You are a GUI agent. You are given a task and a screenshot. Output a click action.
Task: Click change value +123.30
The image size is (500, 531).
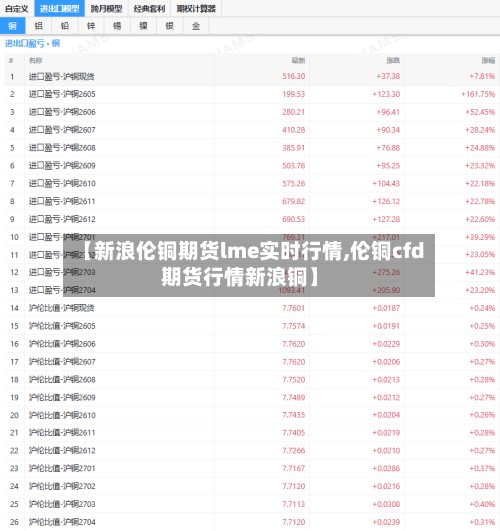(386, 94)
